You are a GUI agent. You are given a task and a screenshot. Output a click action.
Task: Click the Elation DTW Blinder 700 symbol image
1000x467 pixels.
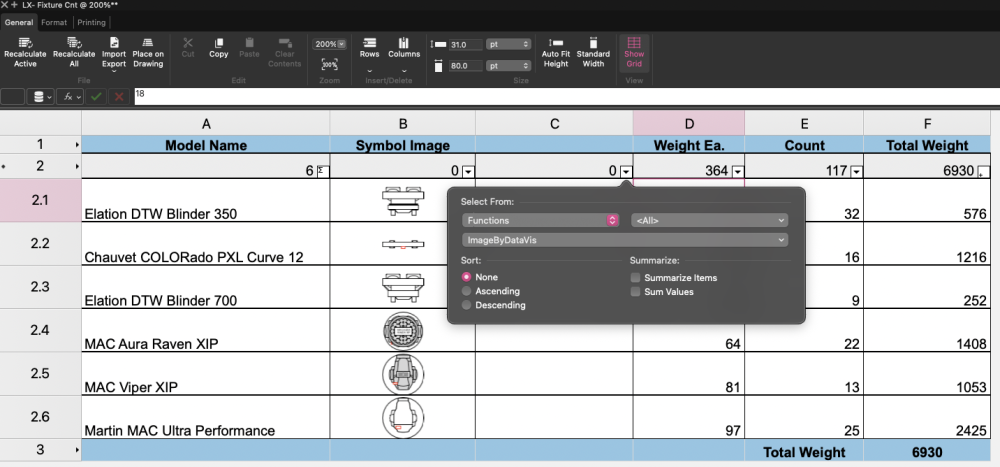coord(402,288)
